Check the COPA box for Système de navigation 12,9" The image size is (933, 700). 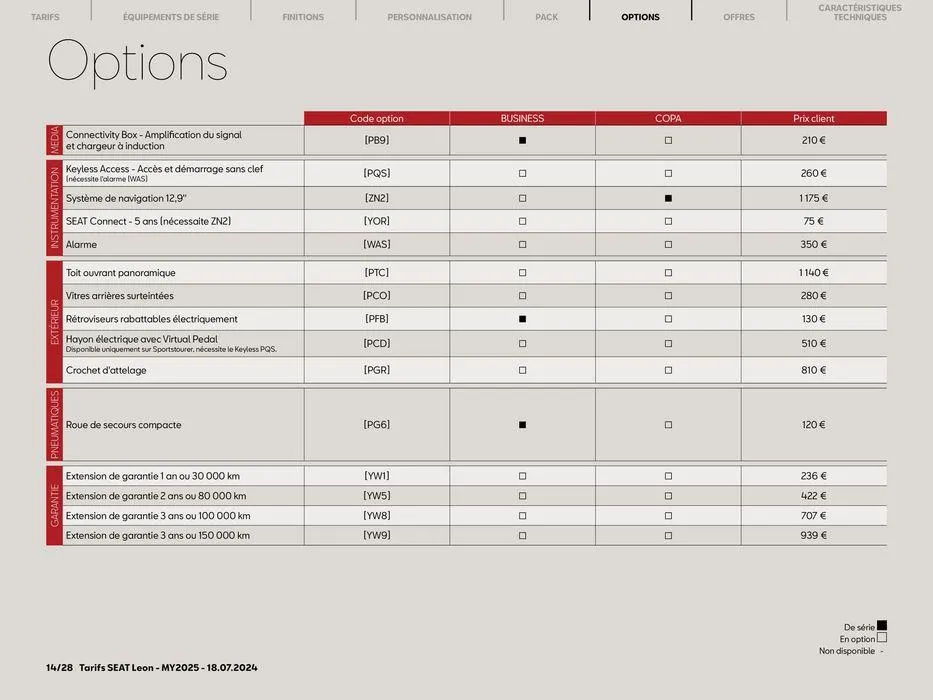click(x=667, y=197)
